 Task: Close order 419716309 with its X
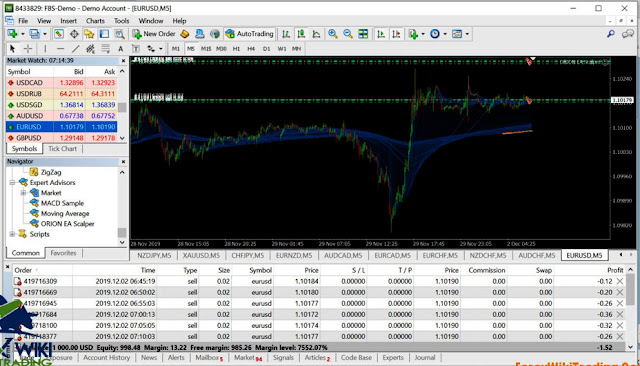coord(620,281)
